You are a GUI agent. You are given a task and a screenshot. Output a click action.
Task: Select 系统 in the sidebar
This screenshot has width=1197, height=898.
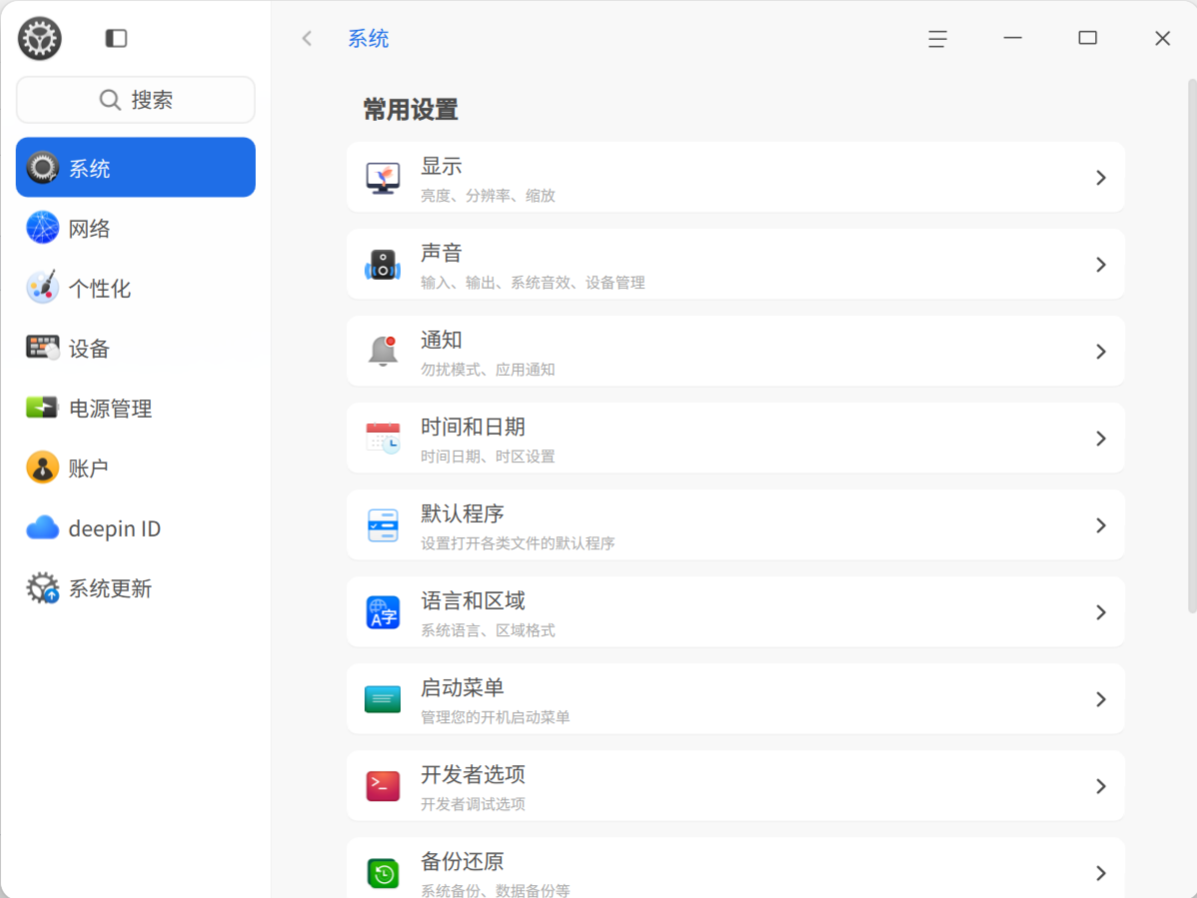click(x=136, y=167)
